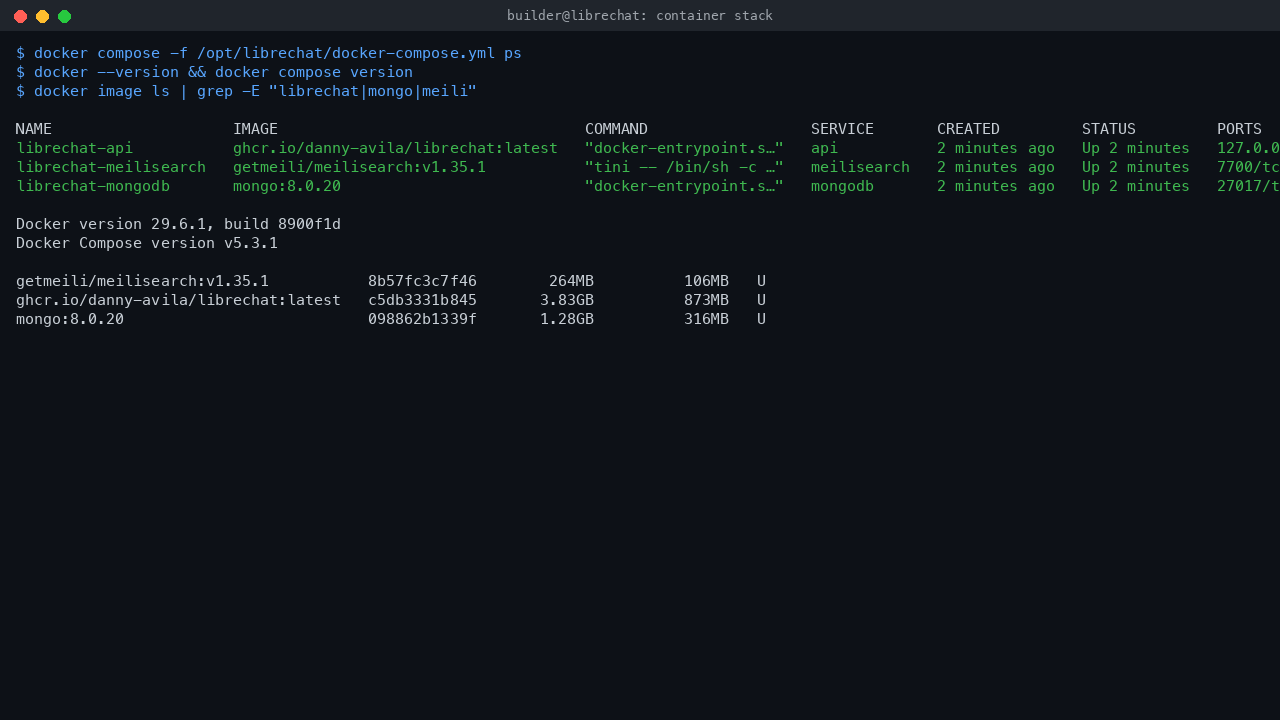Click the 'U' flag in the mongo:8.0.20 image row
1280x720 pixels.
tap(761, 319)
